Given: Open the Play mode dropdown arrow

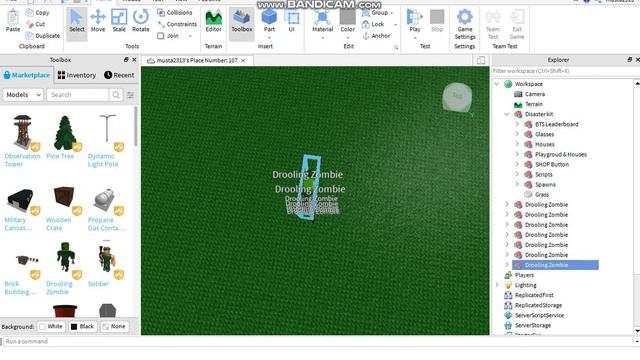Looking at the screenshot, I should point(415,38).
